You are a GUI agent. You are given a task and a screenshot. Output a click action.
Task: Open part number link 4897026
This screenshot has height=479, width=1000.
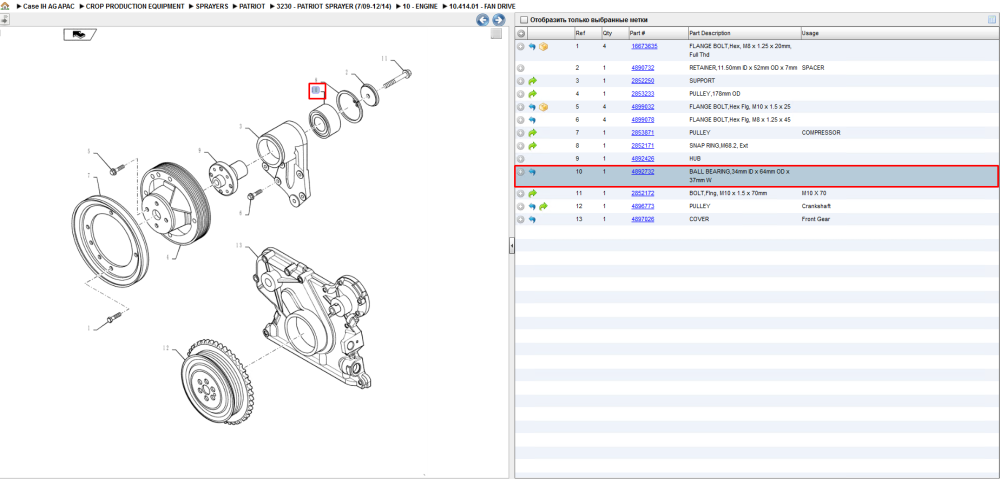pos(643,219)
